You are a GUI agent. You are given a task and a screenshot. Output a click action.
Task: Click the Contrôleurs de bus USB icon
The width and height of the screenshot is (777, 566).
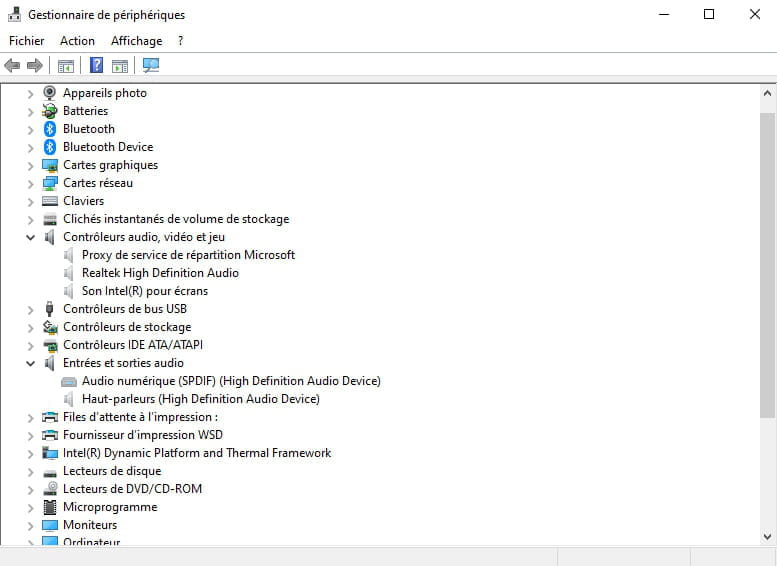point(50,309)
